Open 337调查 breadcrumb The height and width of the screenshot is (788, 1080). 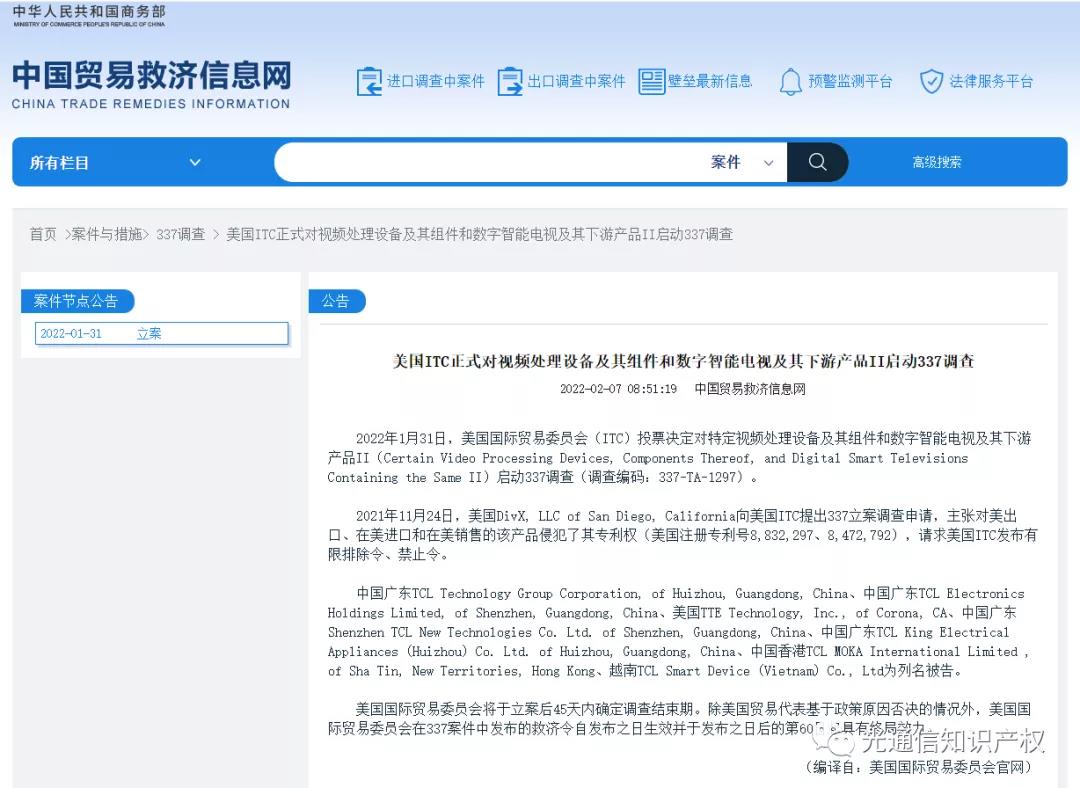(x=180, y=234)
